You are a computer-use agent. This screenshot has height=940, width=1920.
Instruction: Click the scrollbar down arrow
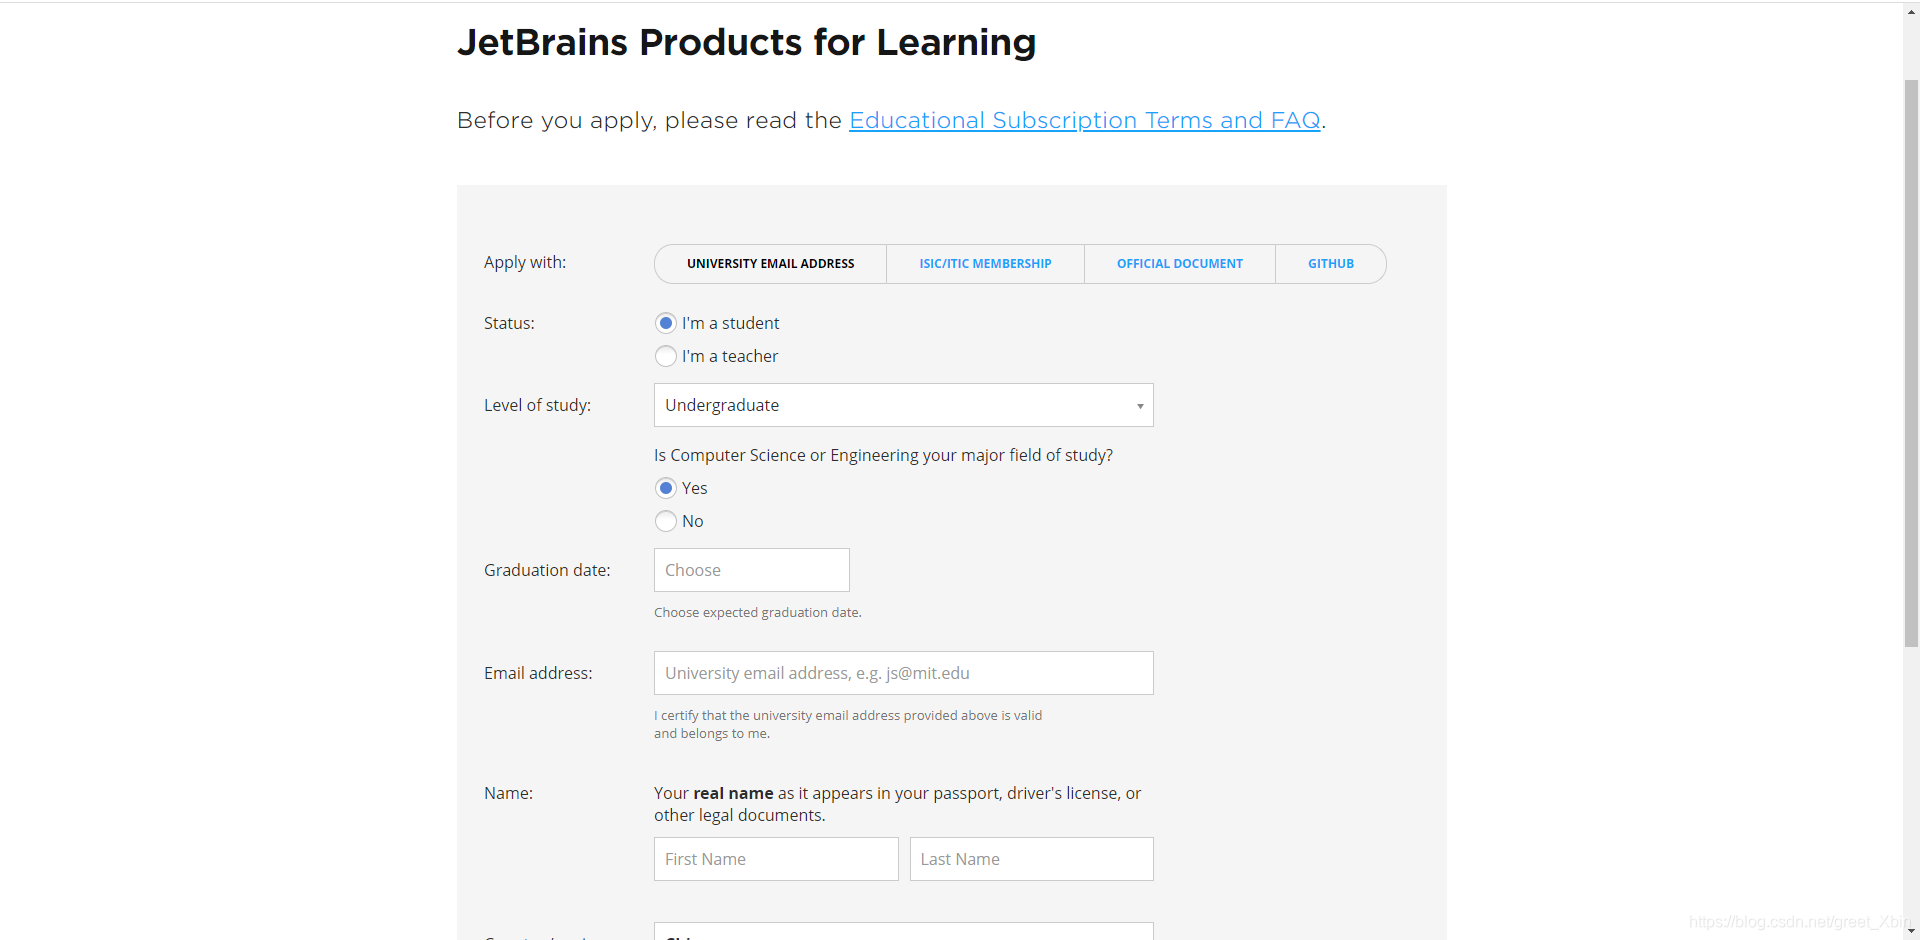click(x=1911, y=931)
